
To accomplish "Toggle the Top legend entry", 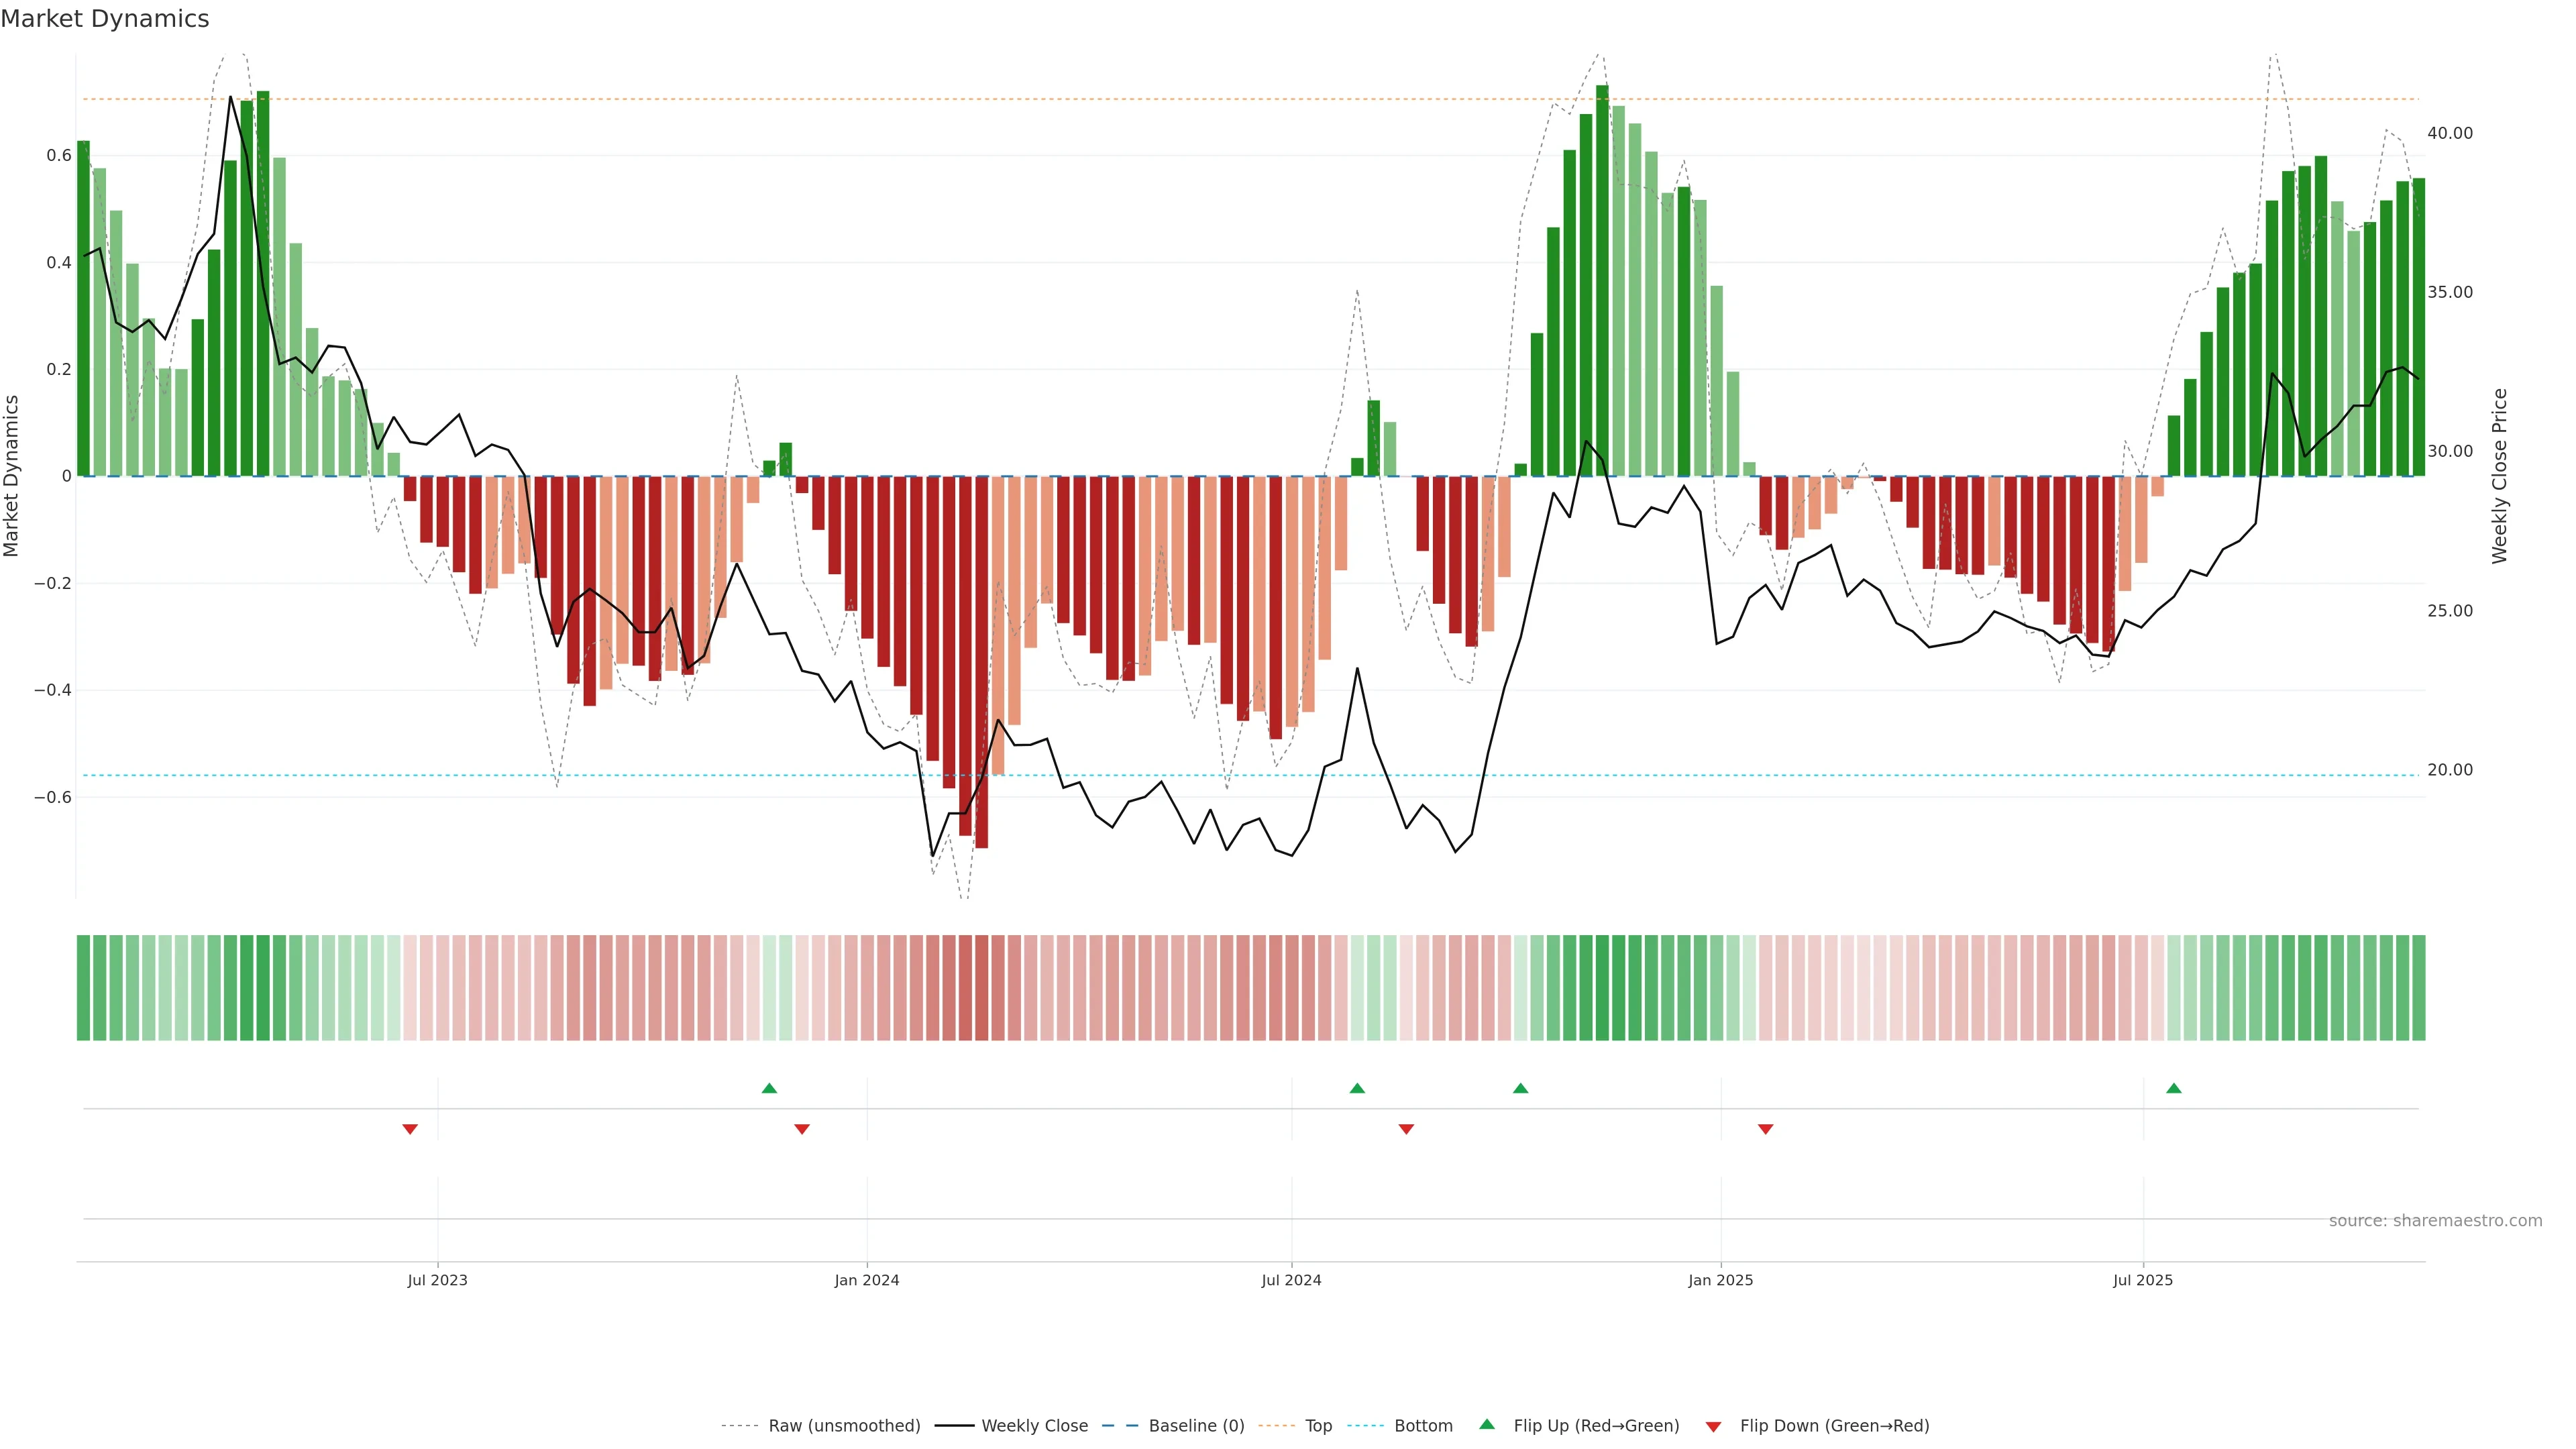I will [1318, 1426].
